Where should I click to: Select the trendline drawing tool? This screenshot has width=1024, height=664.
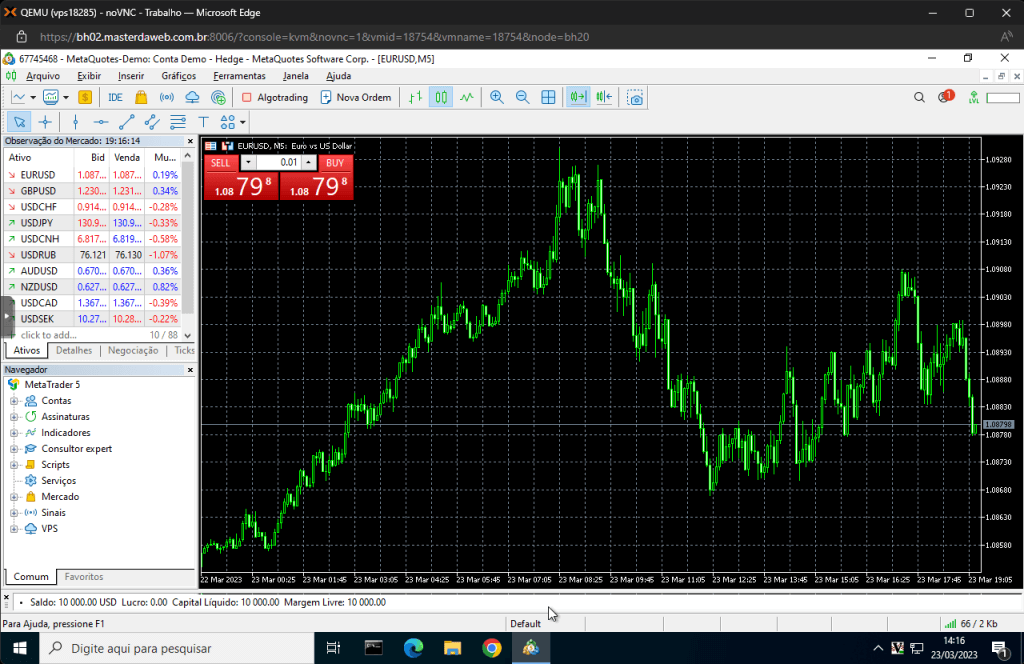coord(126,122)
